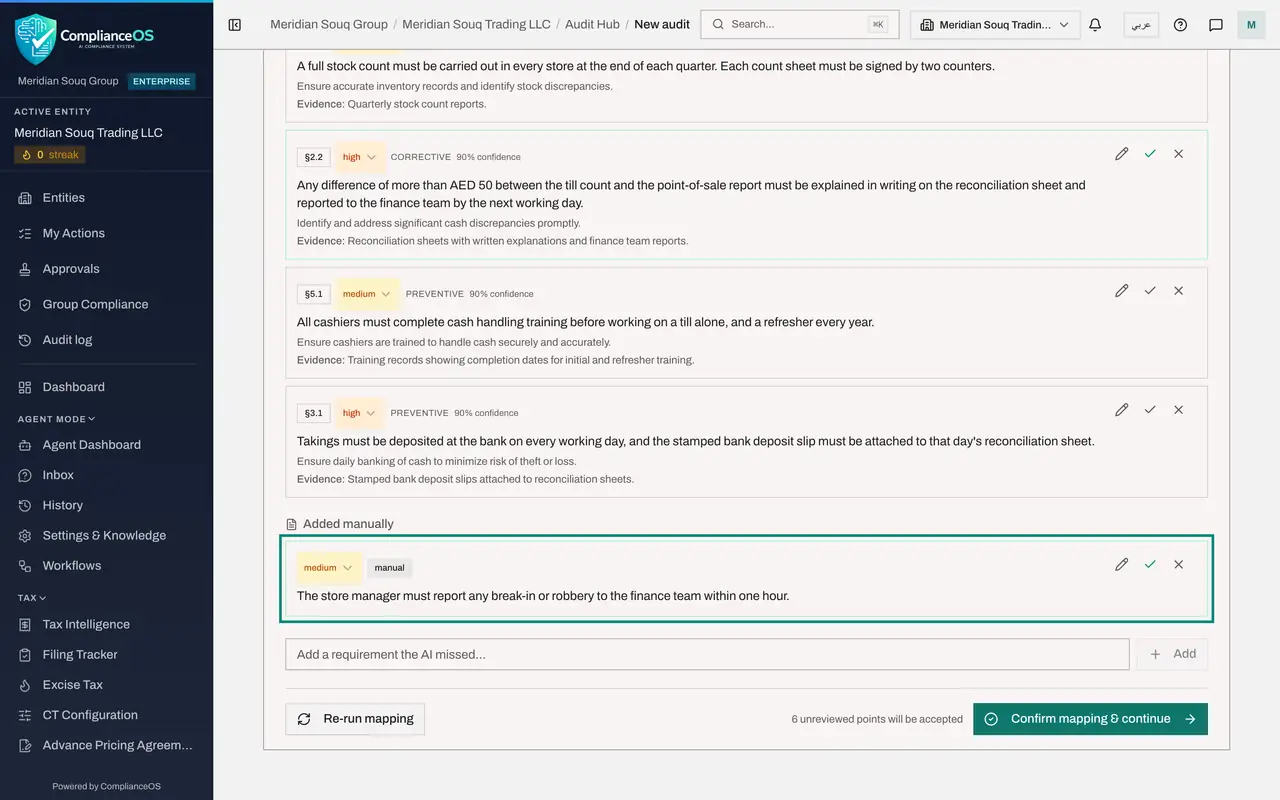Focus the Add a requirement input field
The height and width of the screenshot is (800, 1280).
pos(707,654)
